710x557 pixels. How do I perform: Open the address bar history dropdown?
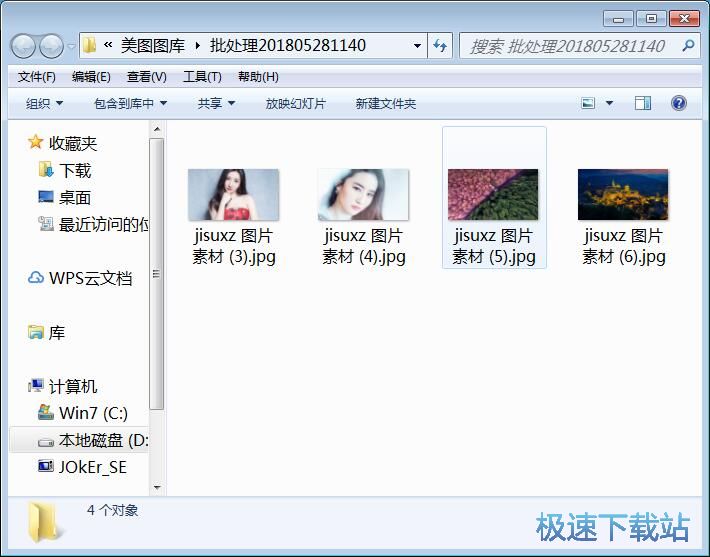coord(417,46)
